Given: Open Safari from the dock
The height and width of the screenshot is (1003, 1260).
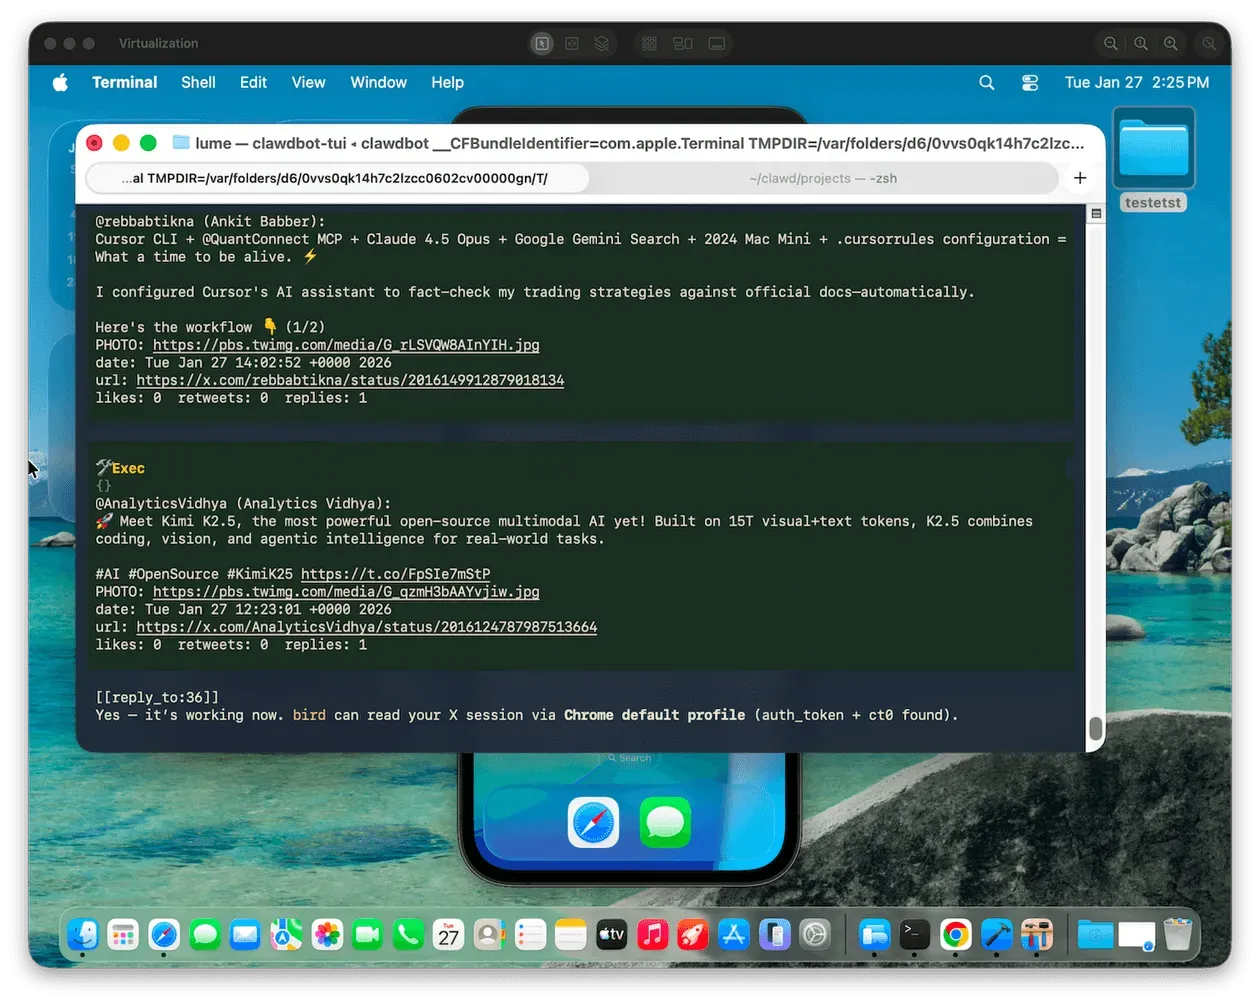Looking at the screenshot, I should [164, 935].
